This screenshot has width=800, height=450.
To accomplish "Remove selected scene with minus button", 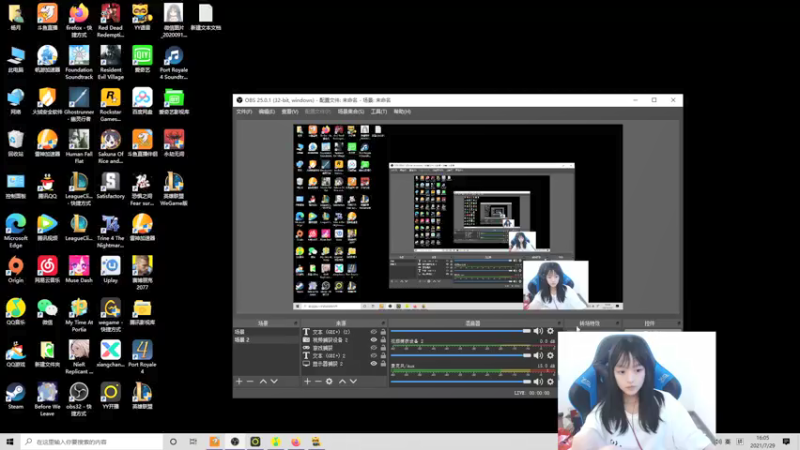I will pyautogui.click(x=250, y=381).
